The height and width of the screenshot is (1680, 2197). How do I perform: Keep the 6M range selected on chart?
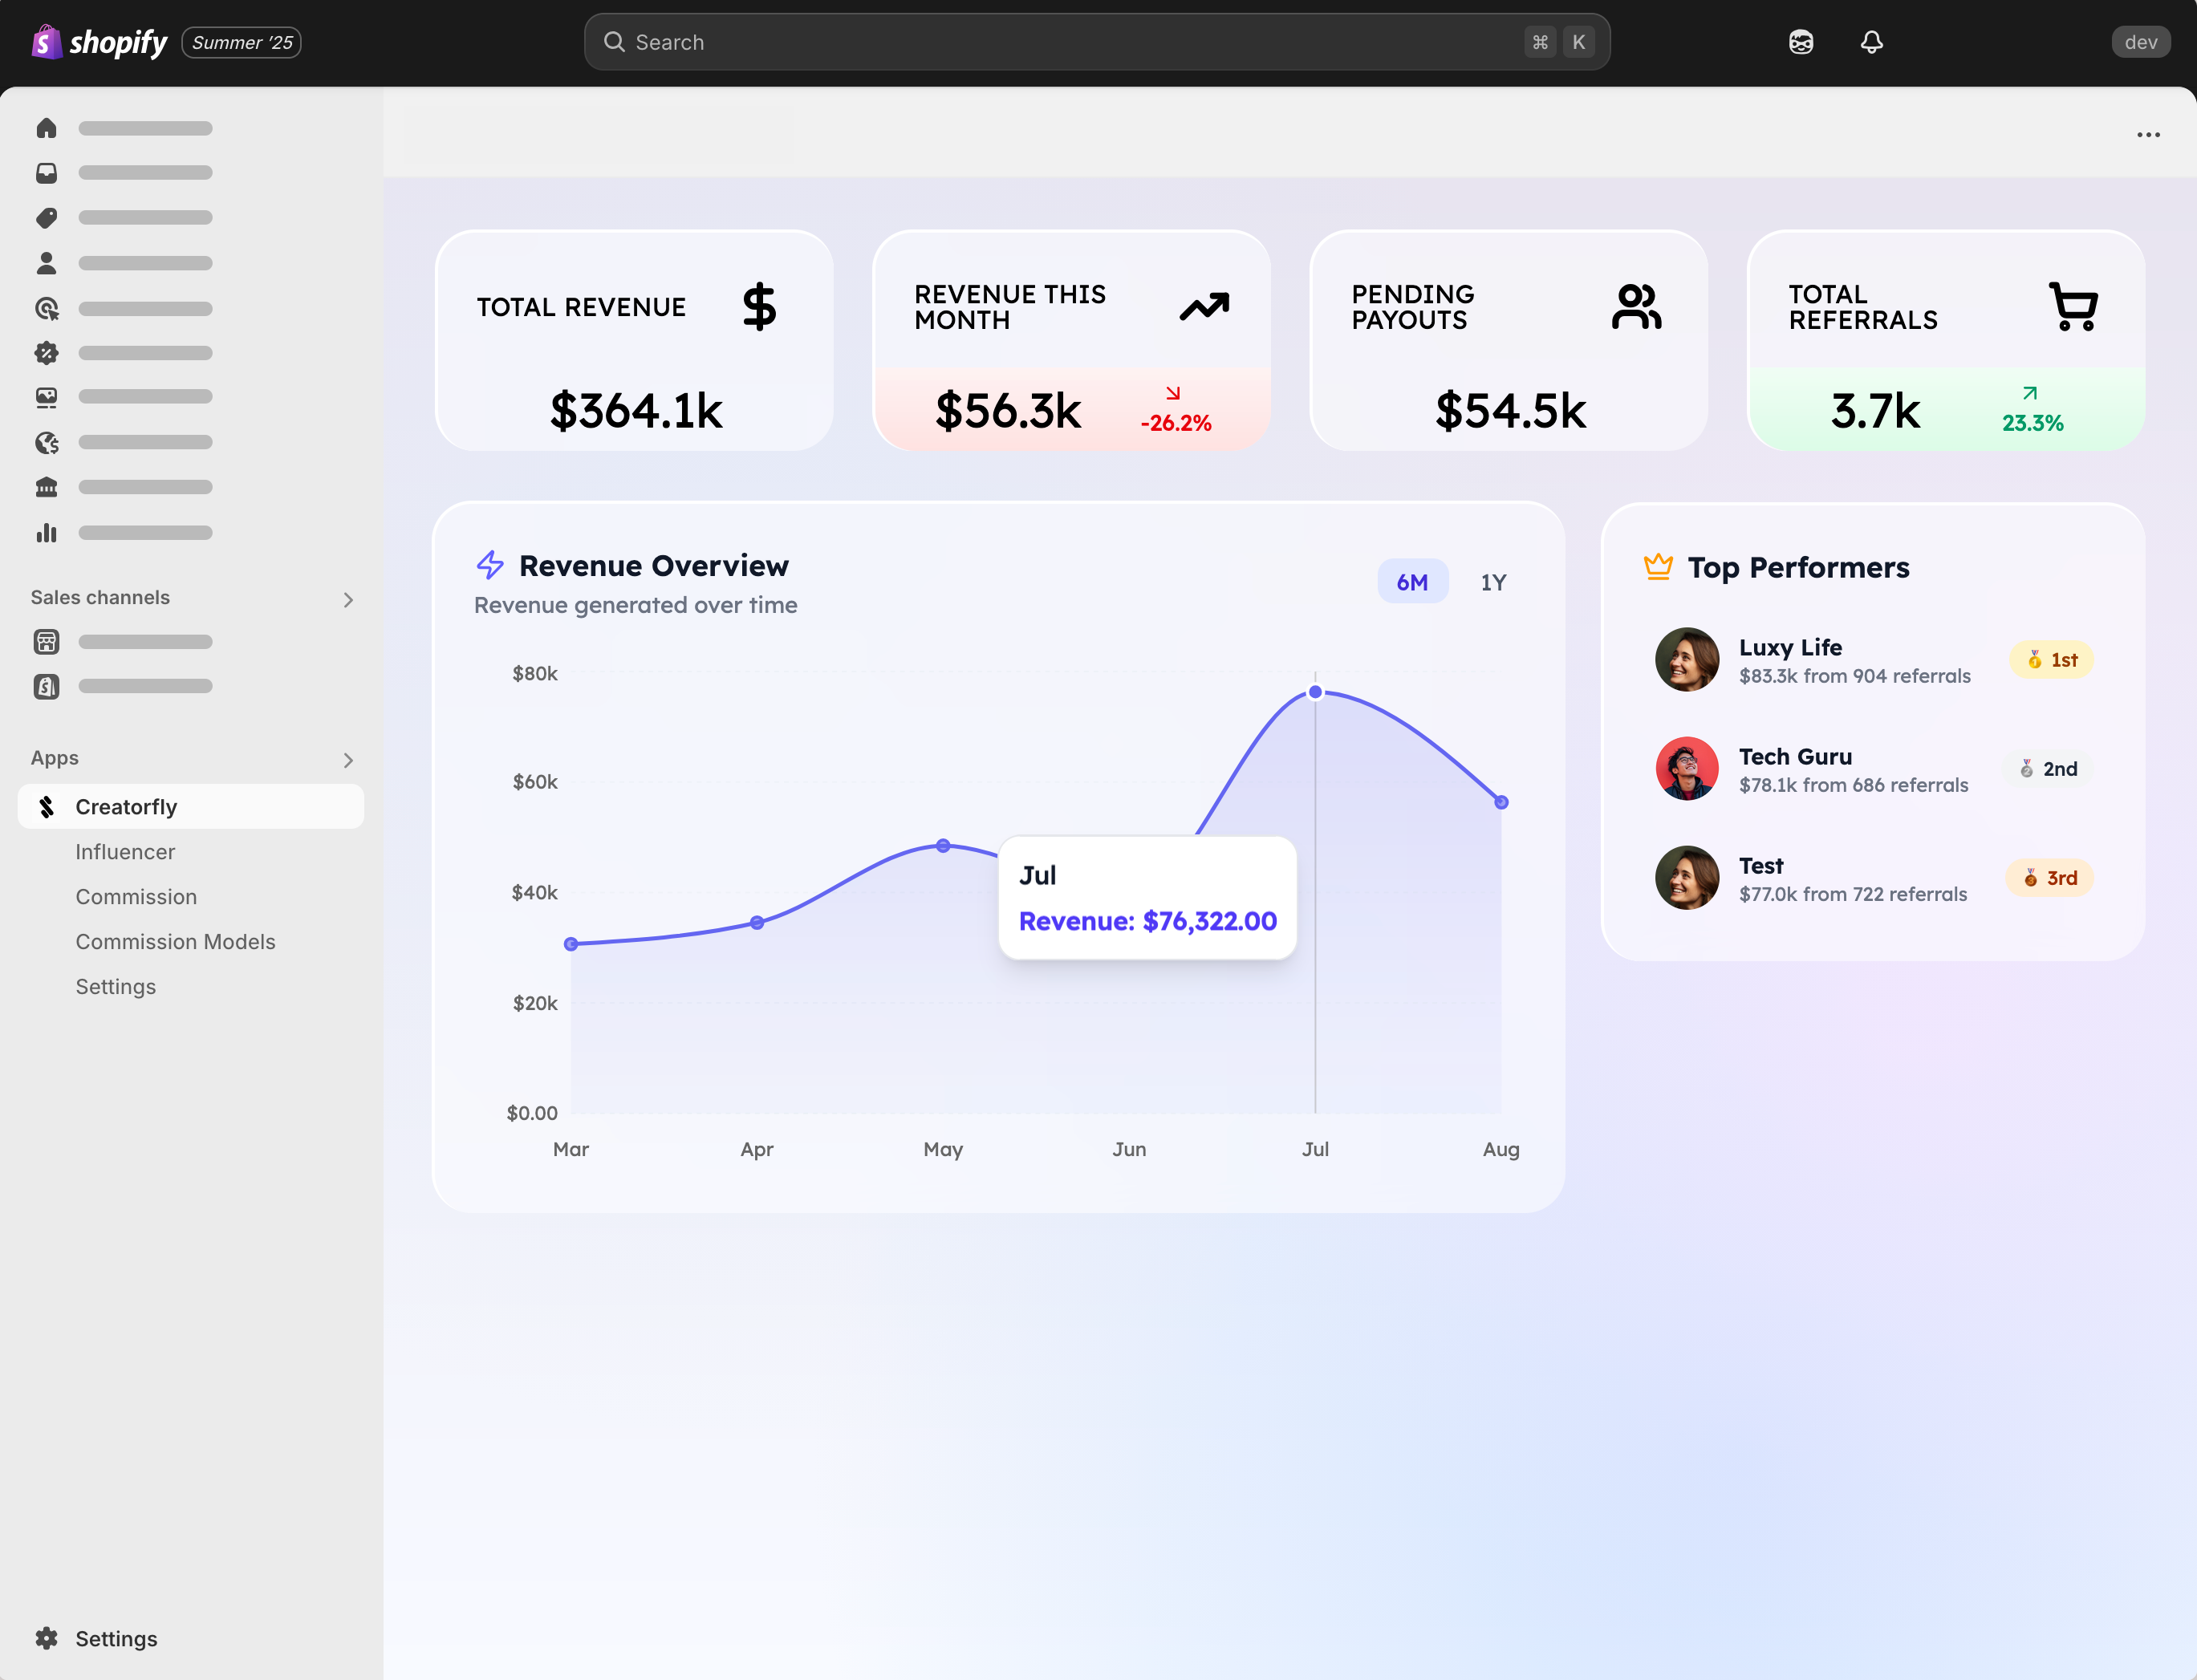click(1412, 581)
